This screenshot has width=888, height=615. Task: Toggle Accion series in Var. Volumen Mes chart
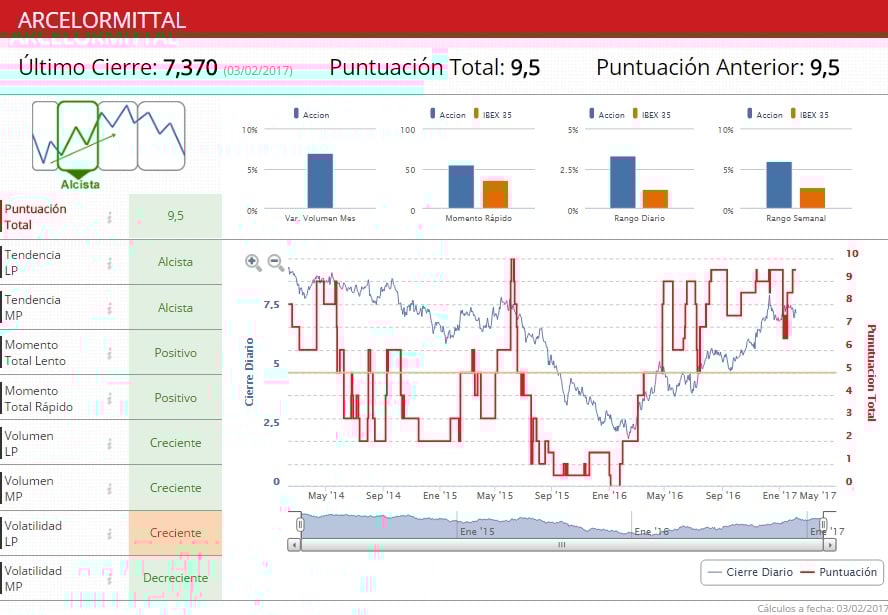[311, 114]
